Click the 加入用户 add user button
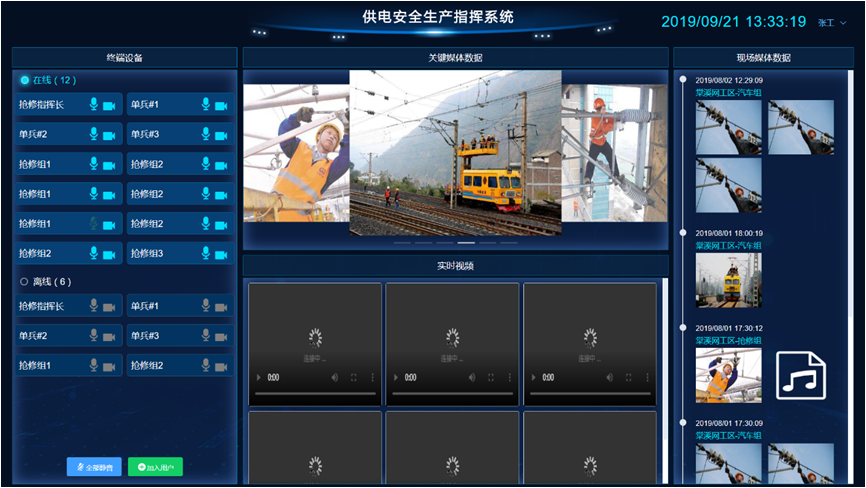 (x=155, y=467)
